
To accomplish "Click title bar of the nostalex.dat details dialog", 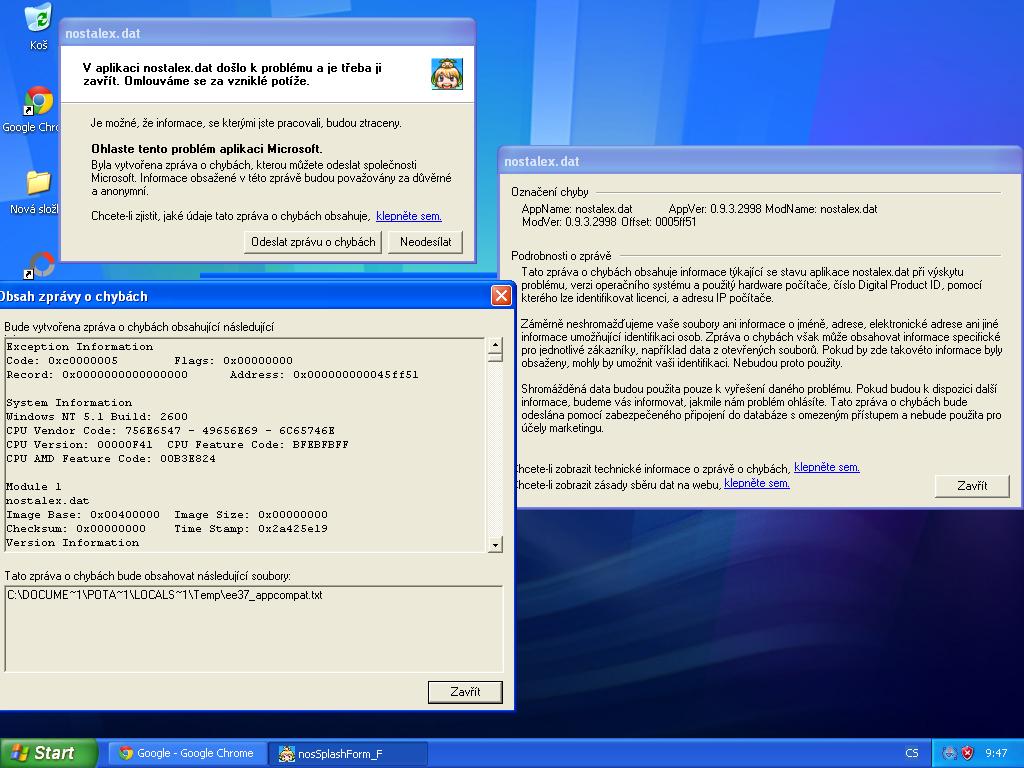I will 760,161.
